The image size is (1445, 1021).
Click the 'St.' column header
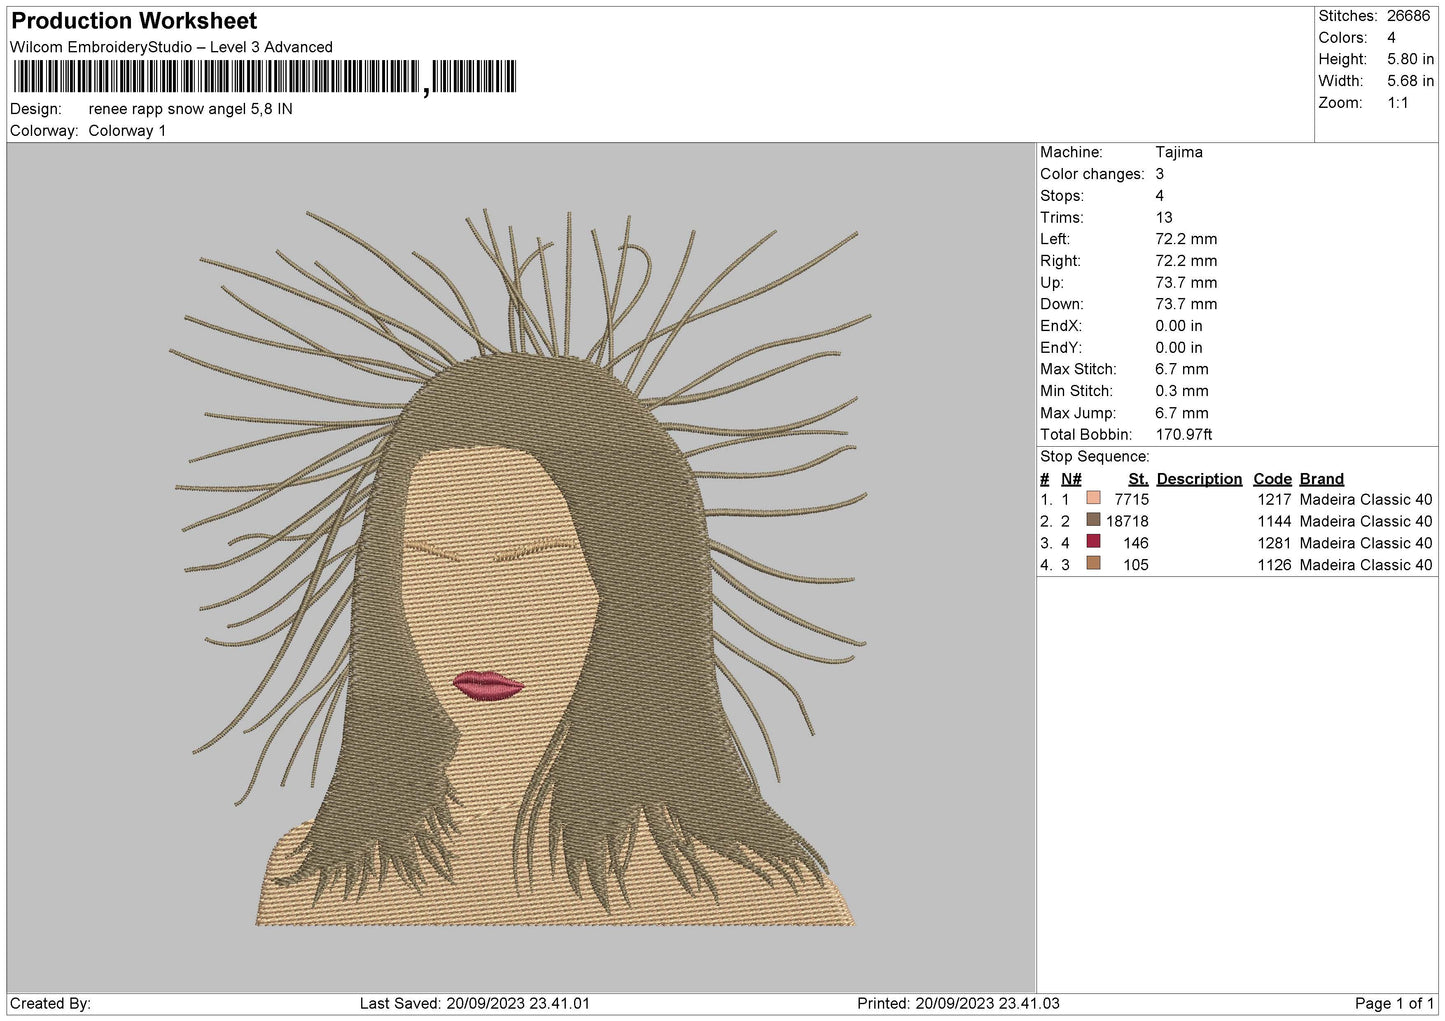[x=1138, y=479]
